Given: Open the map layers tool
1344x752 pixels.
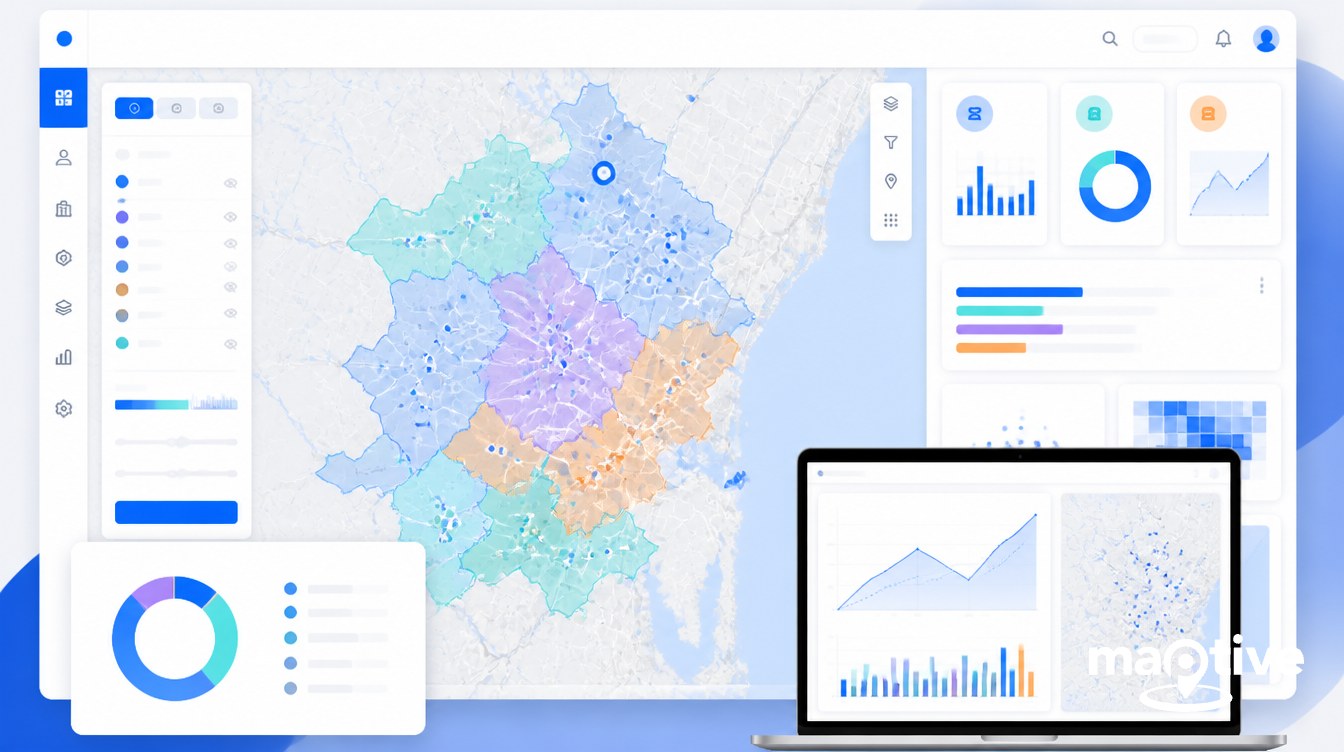Looking at the screenshot, I should (891, 104).
